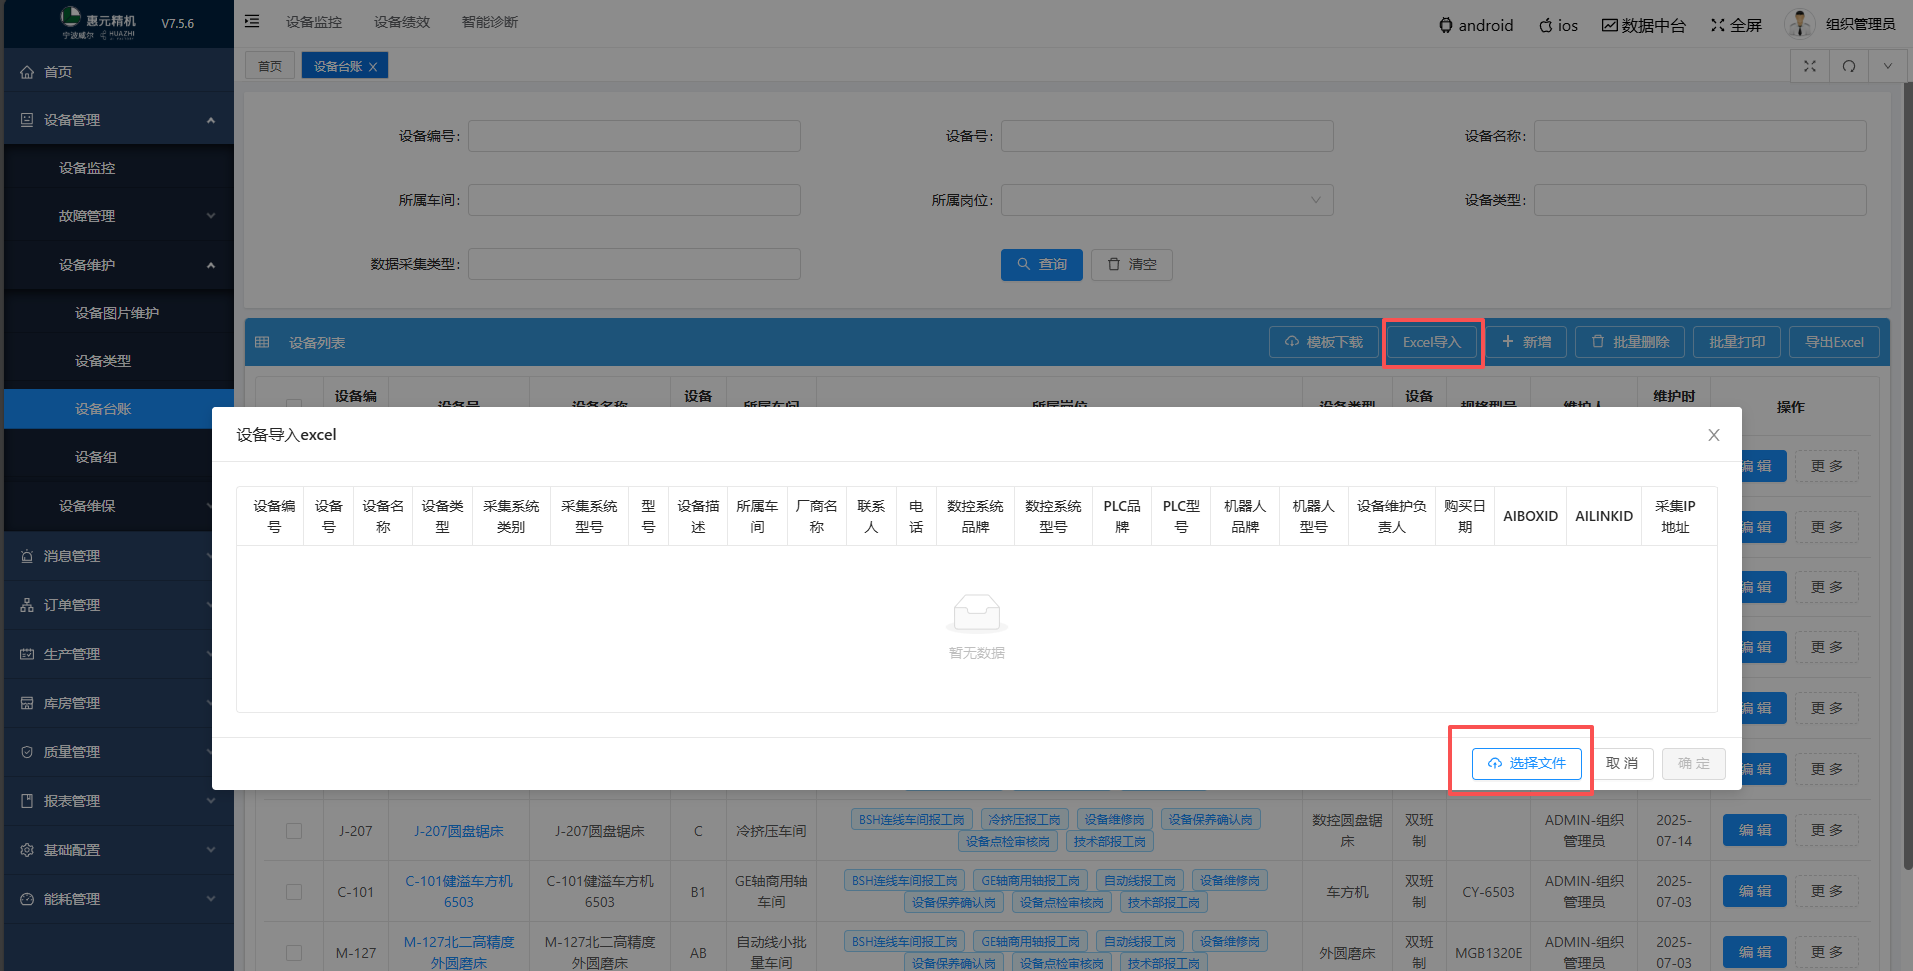The height and width of the screenshot is (971, 1913).
Task: Open the 设备绩效 top menu
Action: (401, 22)
